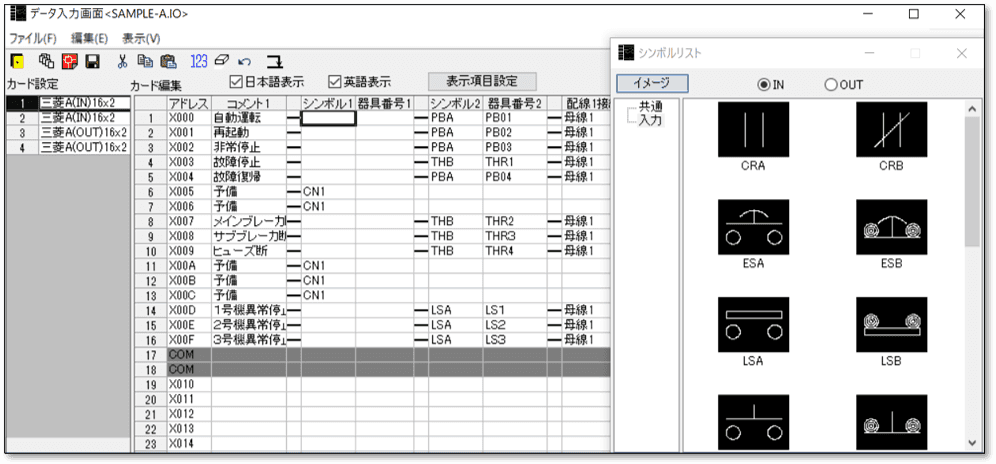Click the red circuit diagram toolbar icon

point(69,61)
